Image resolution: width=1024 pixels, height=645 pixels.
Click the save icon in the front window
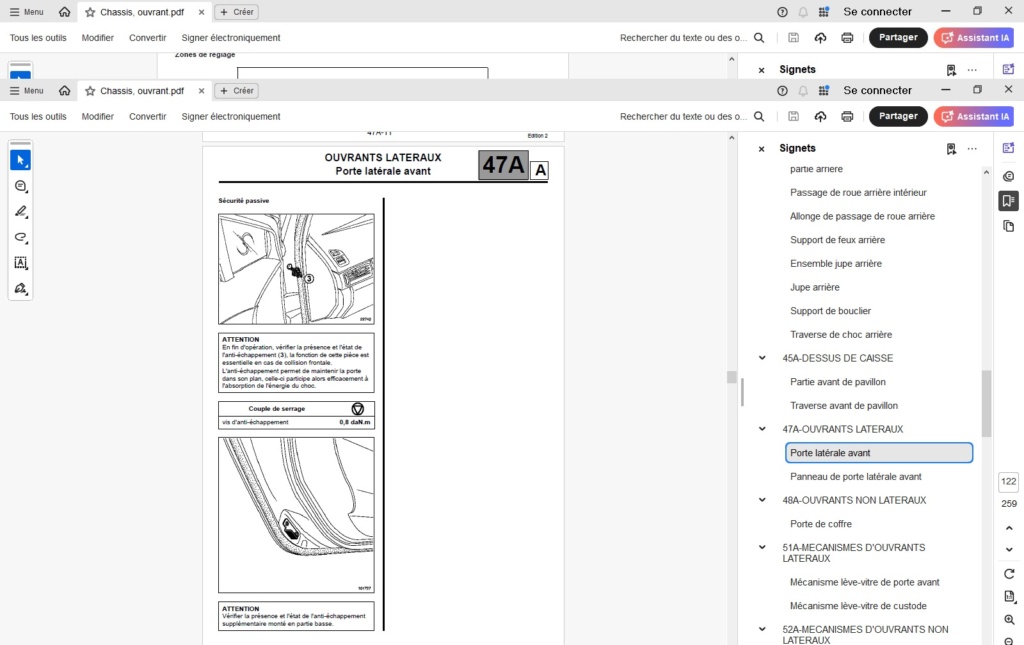click(793, 116)
